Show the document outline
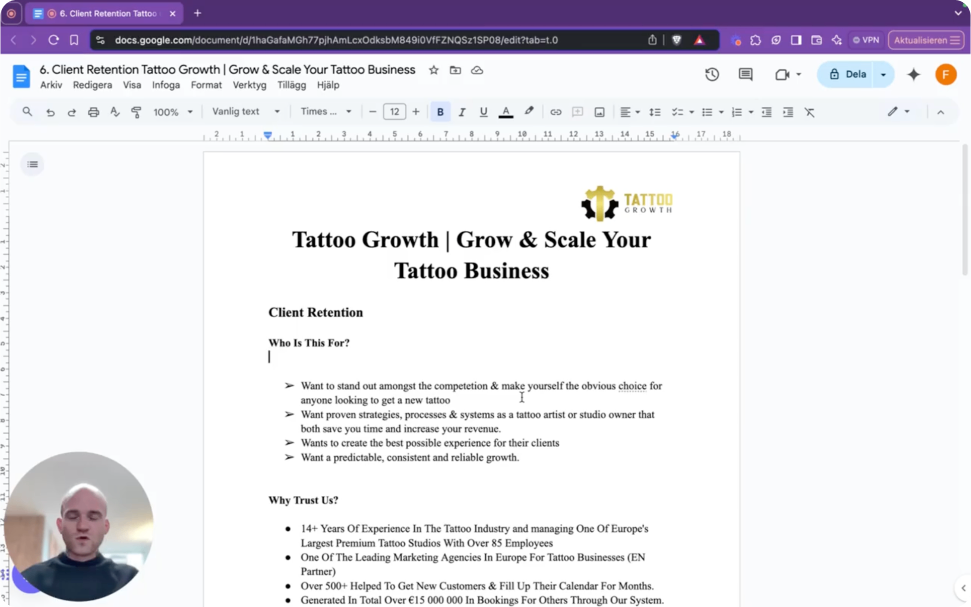This screenshot has height=607, width=971. pyautogui.click(x=32, y=164)
